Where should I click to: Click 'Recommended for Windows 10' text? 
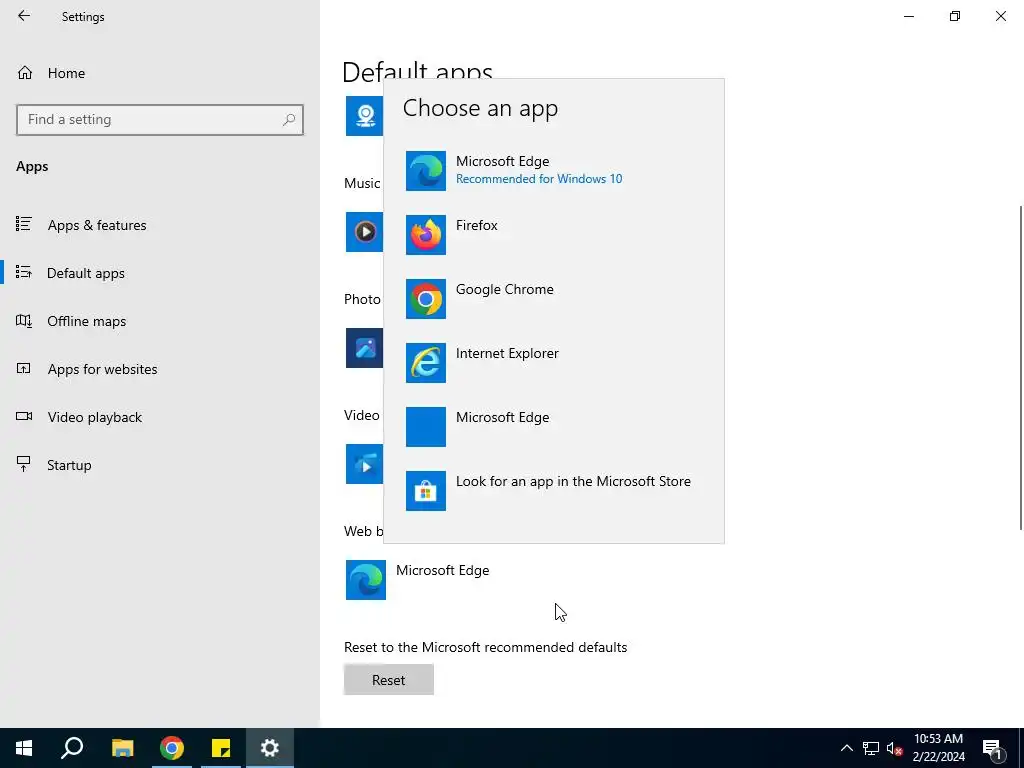[539, 179]
